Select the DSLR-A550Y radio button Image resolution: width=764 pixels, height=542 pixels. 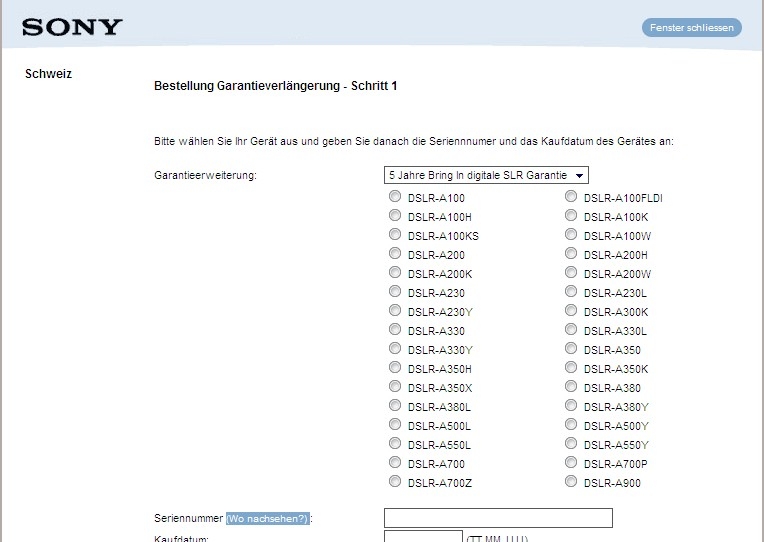571,444
